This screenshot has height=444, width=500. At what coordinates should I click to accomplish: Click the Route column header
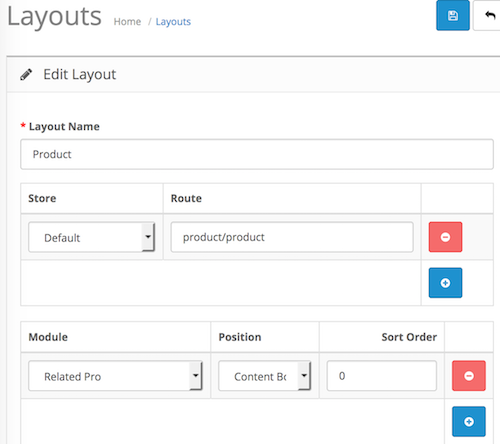click(x=186, y=198)
